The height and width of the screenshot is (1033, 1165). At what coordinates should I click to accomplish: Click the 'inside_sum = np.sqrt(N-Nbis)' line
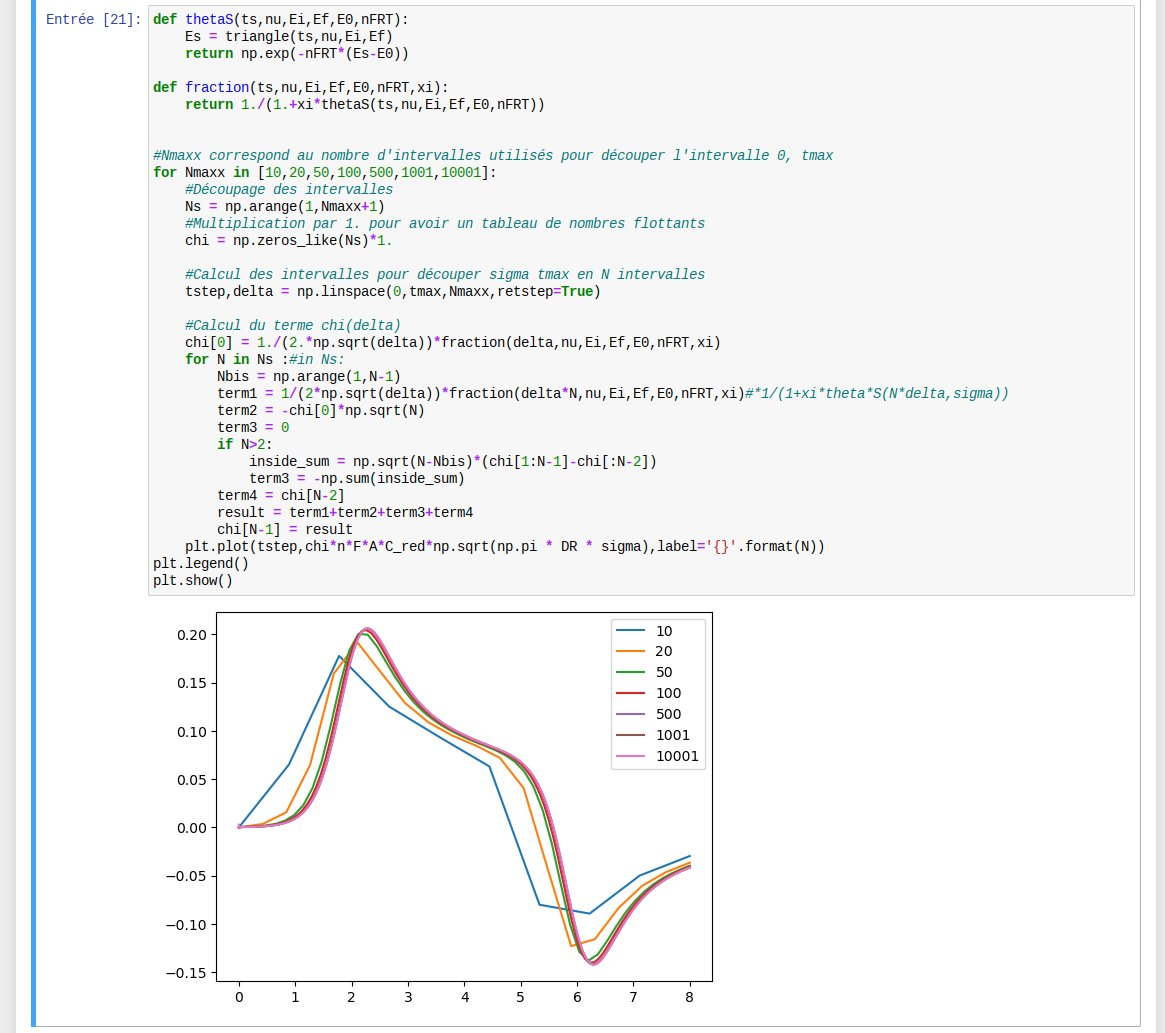pyautogui.click(x=452, y=462)
